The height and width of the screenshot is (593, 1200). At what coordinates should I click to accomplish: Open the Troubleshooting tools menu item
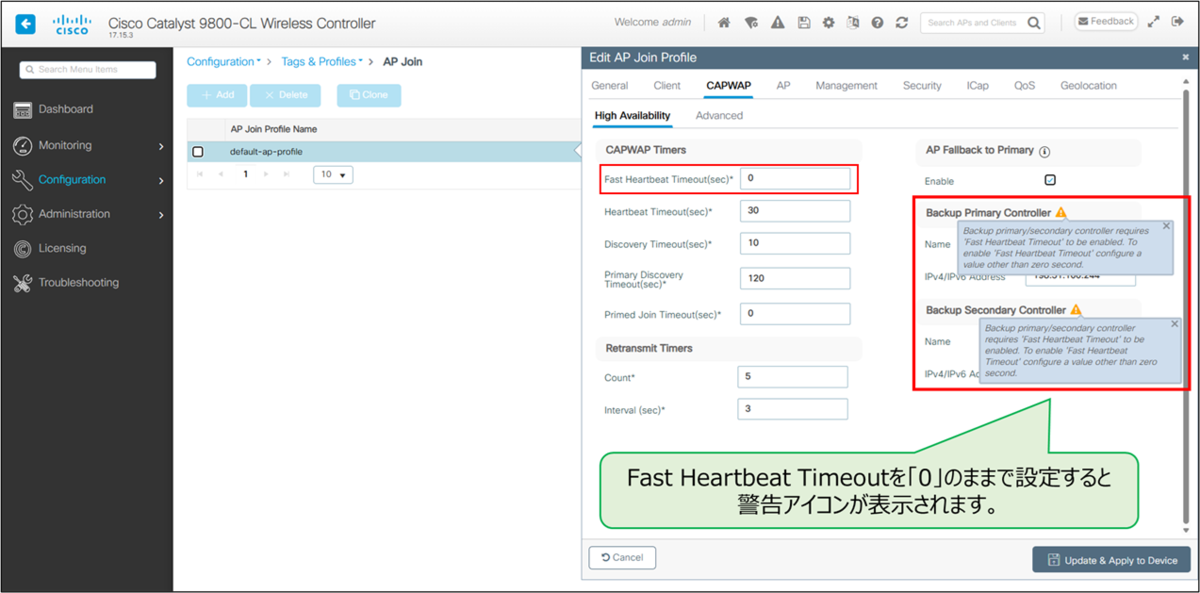pyautogui.click(x=78, y=282)
